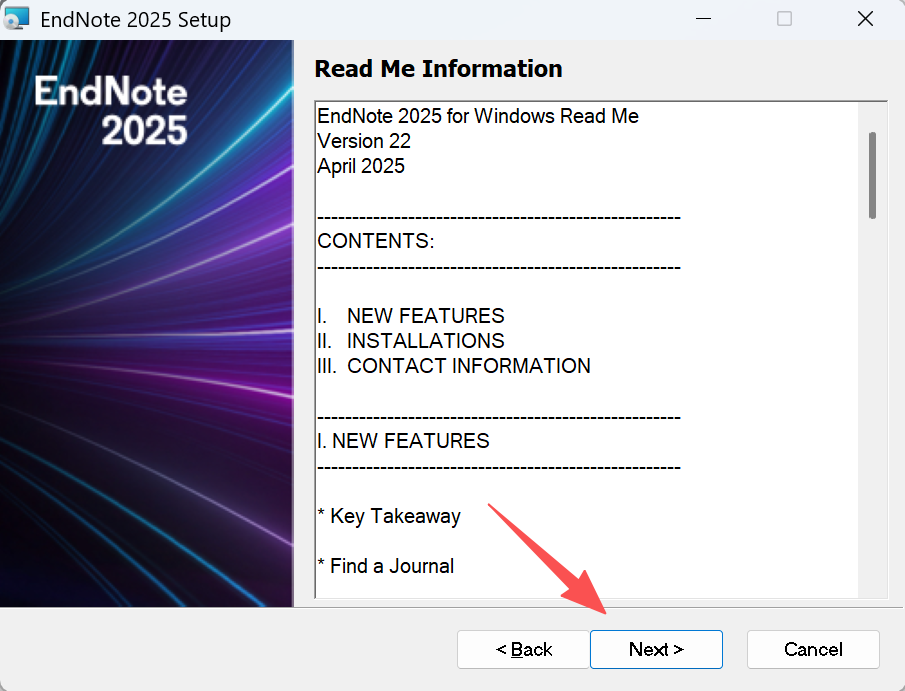Minimize the setup window
The width and height of the screenshot is (905, 691).
(x=703, y=19)
